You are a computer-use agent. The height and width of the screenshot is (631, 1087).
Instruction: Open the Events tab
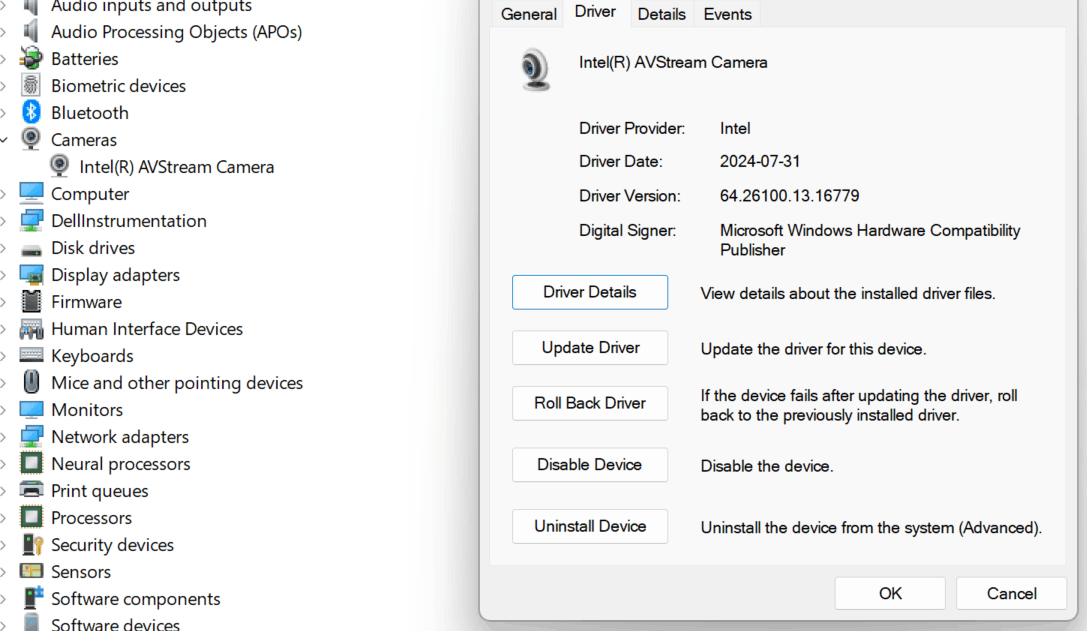click(727, 14)
